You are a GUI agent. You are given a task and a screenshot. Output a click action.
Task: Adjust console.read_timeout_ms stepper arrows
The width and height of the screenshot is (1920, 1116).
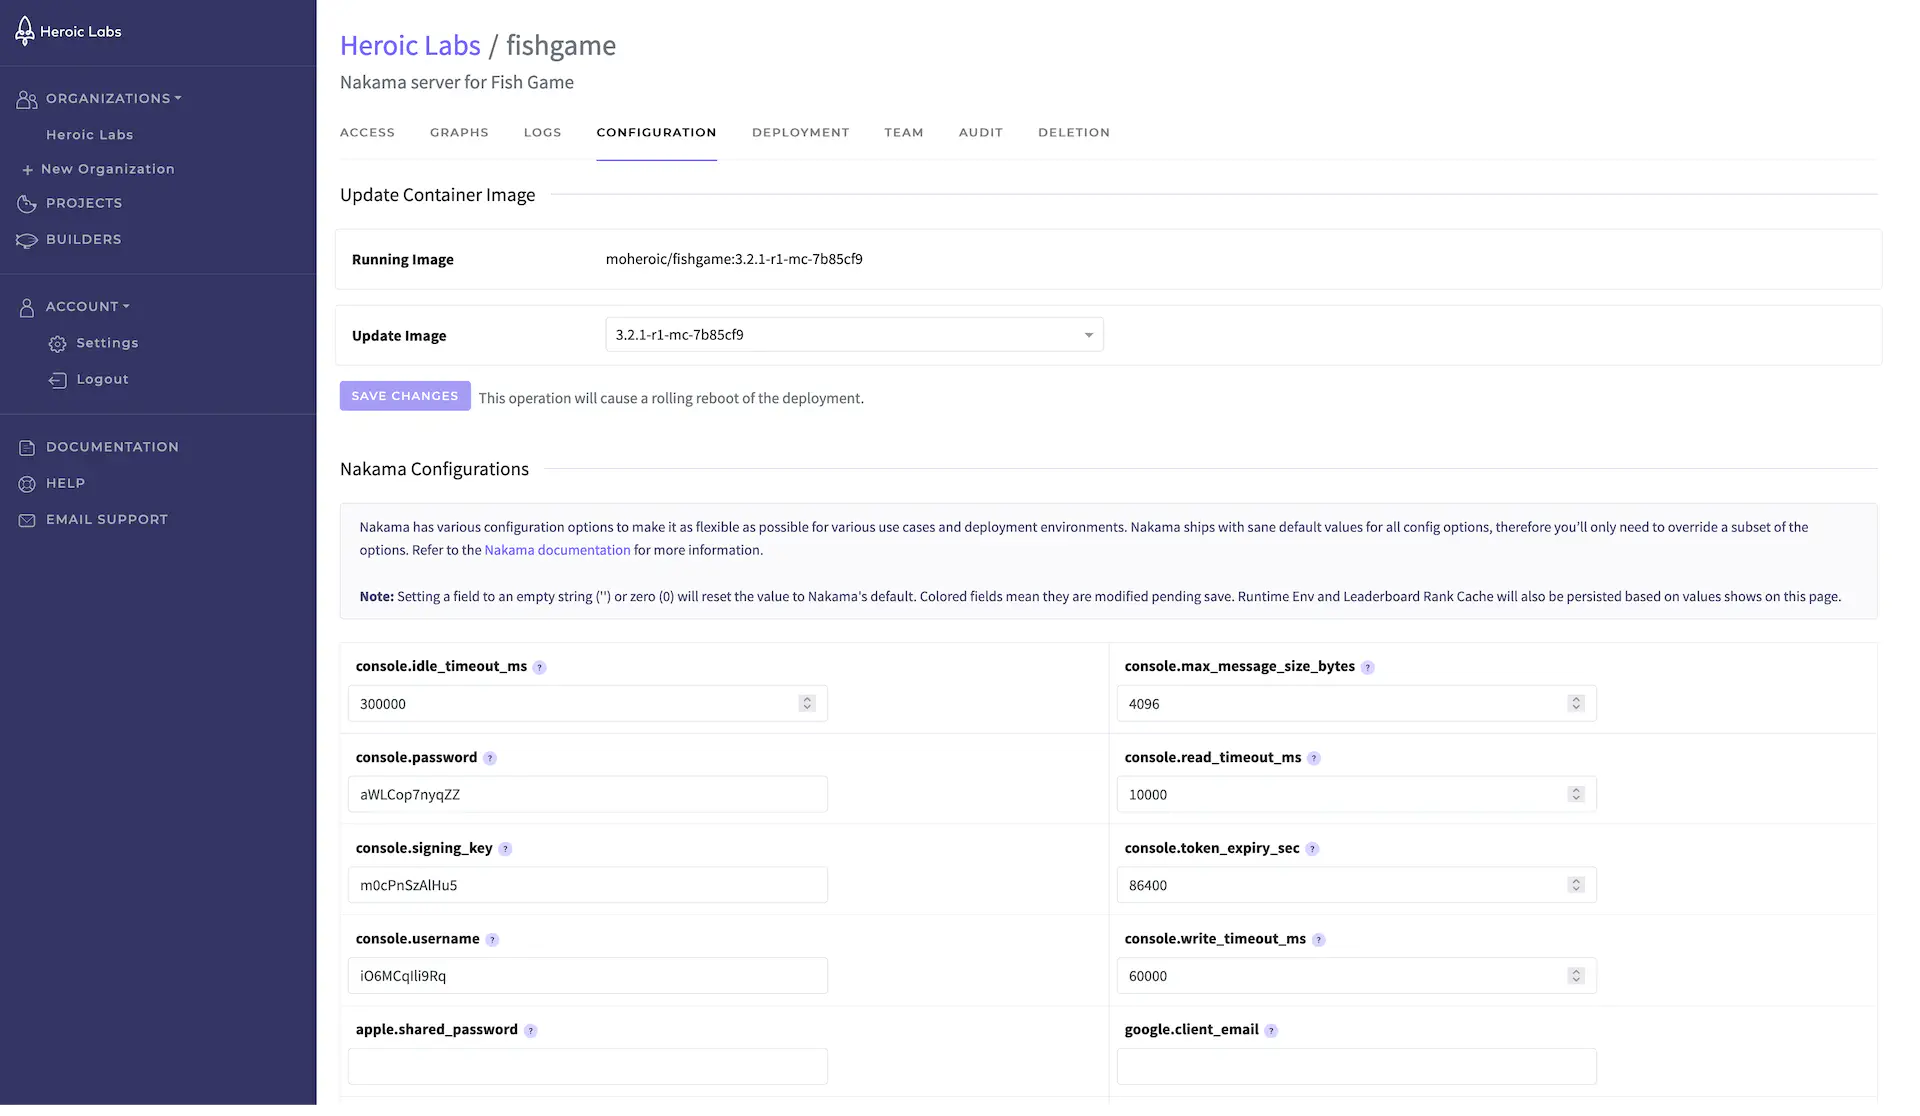click(1576, 795)
